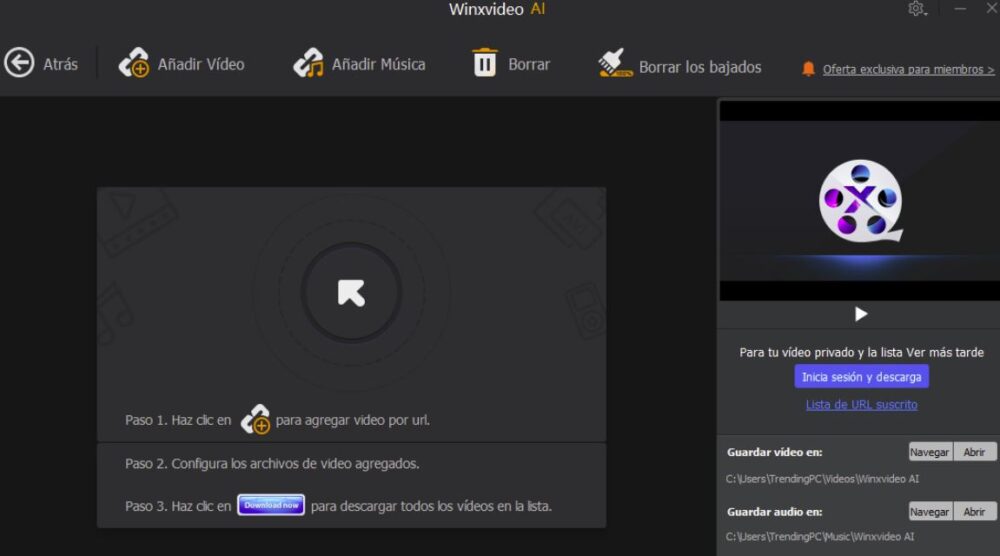Click the Guardar vídeo en label
The width and height of the screenshot is (1000, 556).
click(x=774, y=452)
